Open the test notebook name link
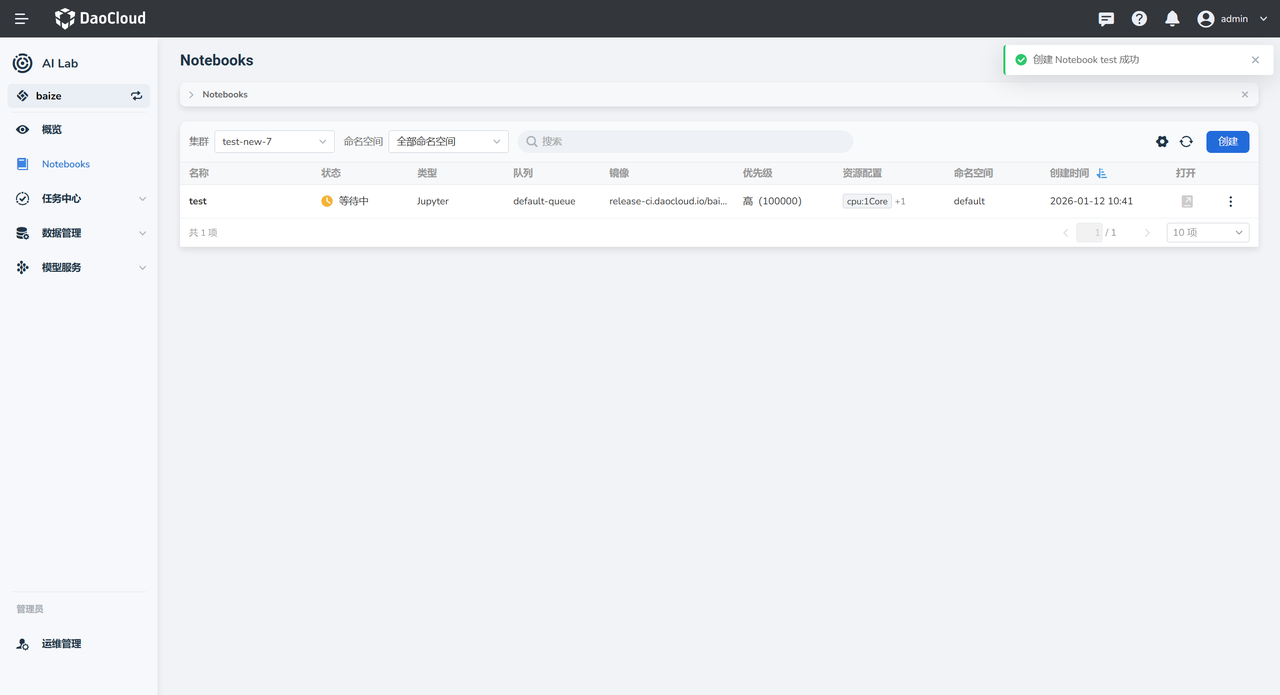This screenshot has height=695, width=1280. click(198, 201)
